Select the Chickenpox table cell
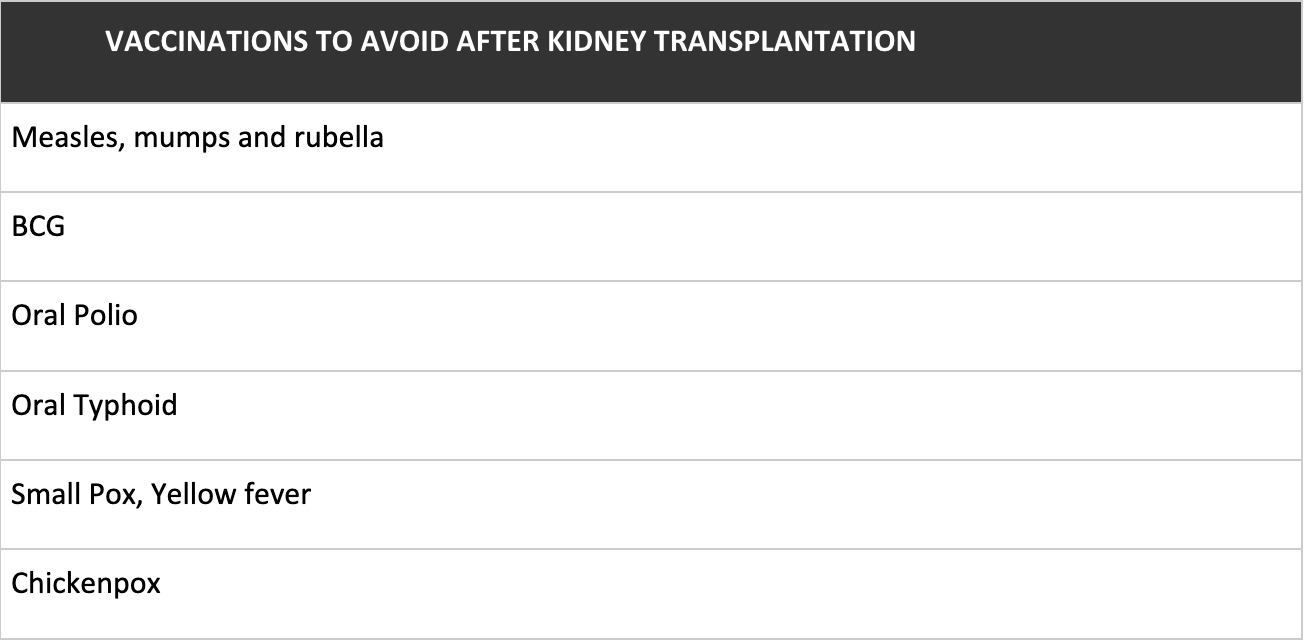Image resolution: width=1304 pixels, height=642 pixels. pyautogui.click(x=651, y=594)
